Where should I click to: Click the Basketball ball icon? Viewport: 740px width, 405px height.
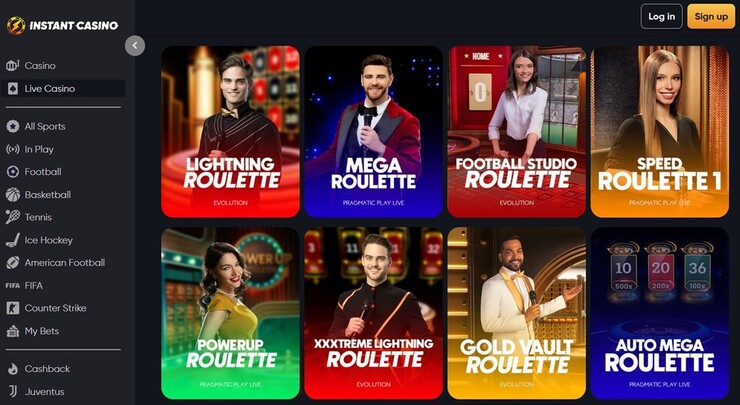[13, 194]
